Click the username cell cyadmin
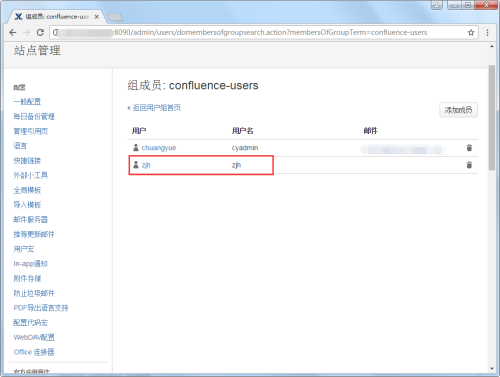The image size is (500, 377). 245,148
